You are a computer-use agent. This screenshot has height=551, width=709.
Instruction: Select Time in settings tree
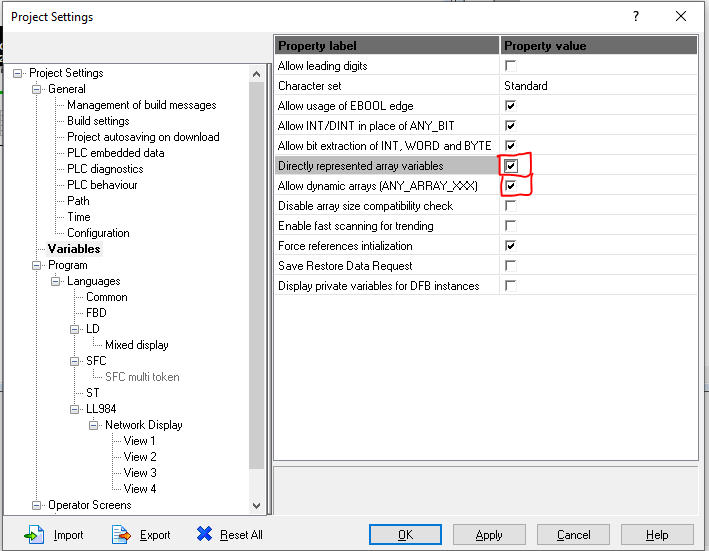(x=79, y=217)
